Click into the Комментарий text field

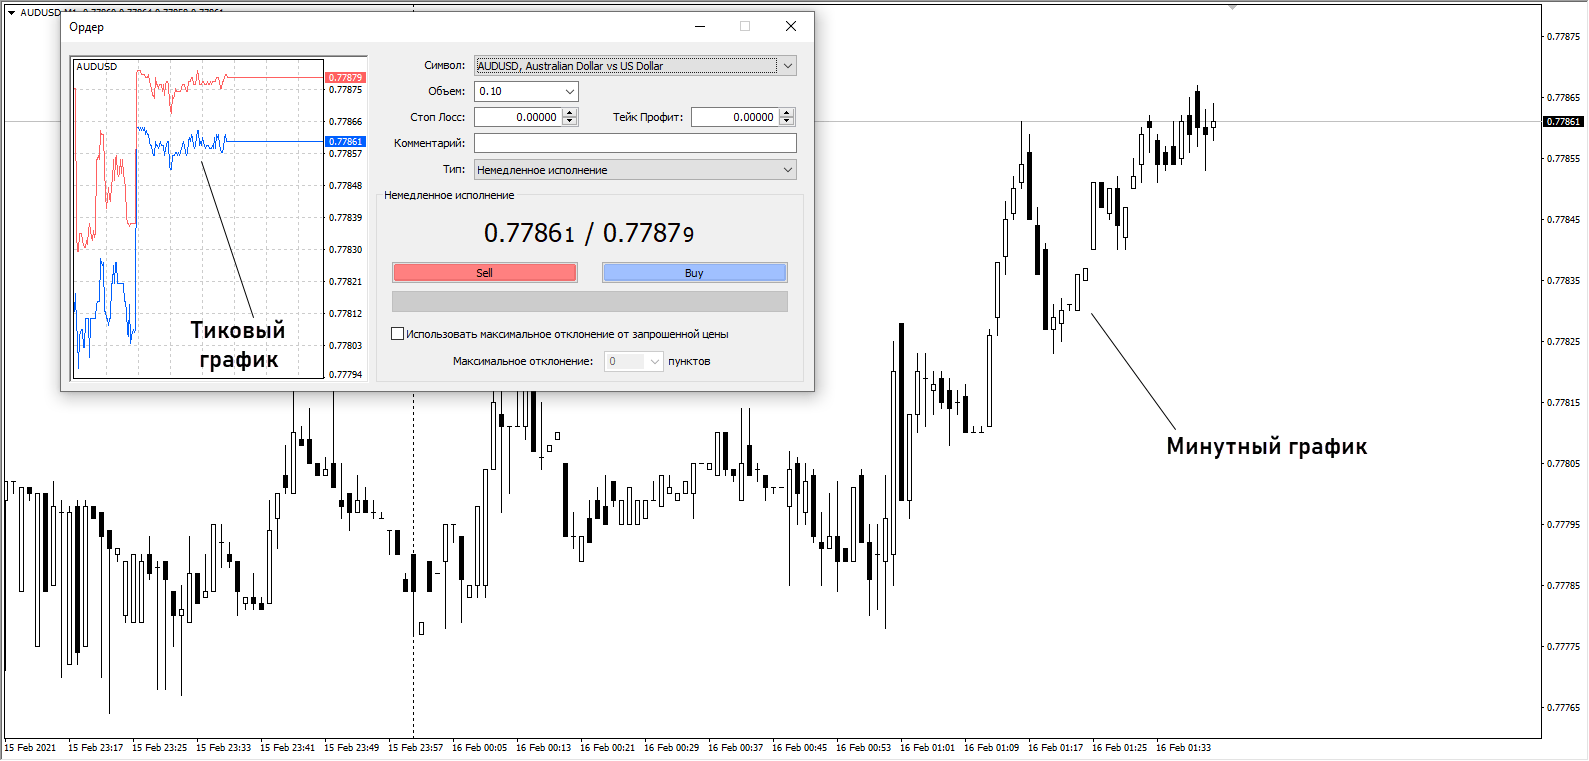point(635,143)
